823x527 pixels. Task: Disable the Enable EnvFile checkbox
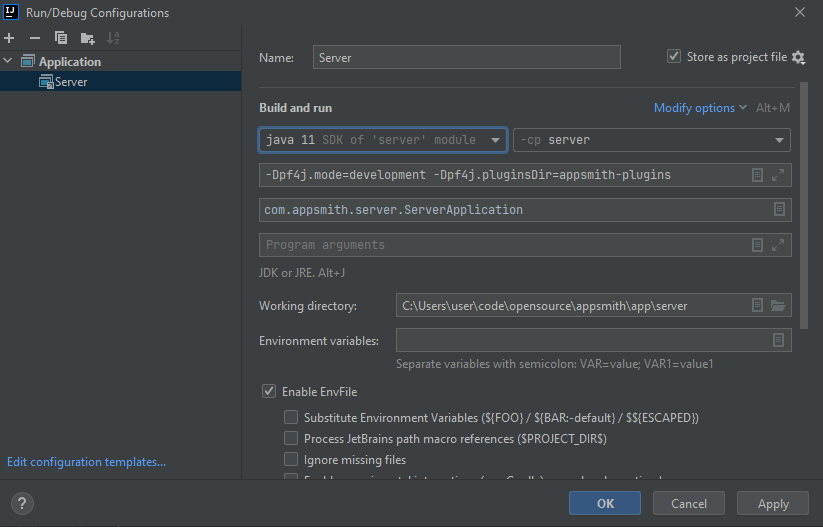click(x=269, y=392)
